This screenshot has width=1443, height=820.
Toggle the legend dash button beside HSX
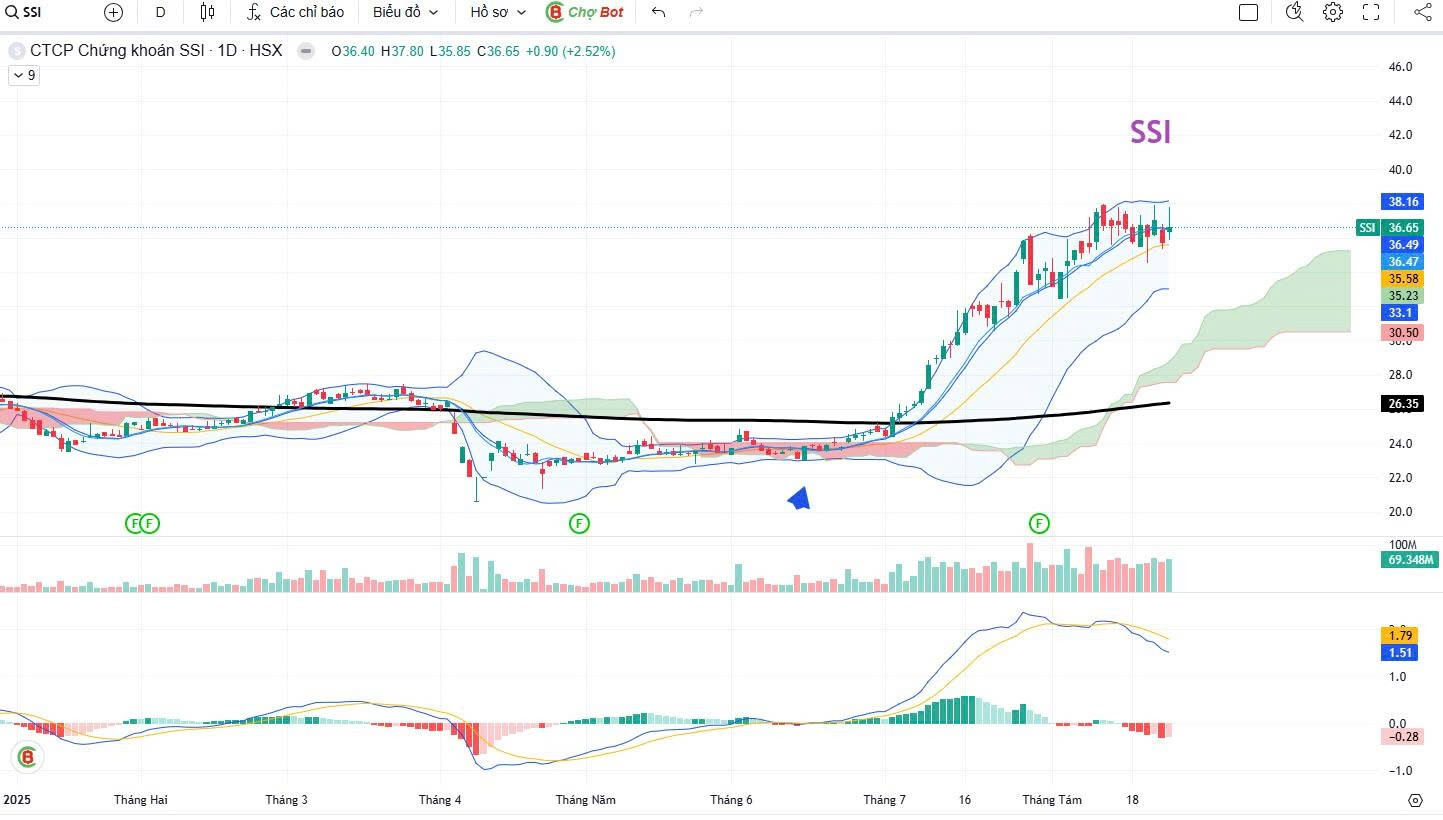[306, 51]
